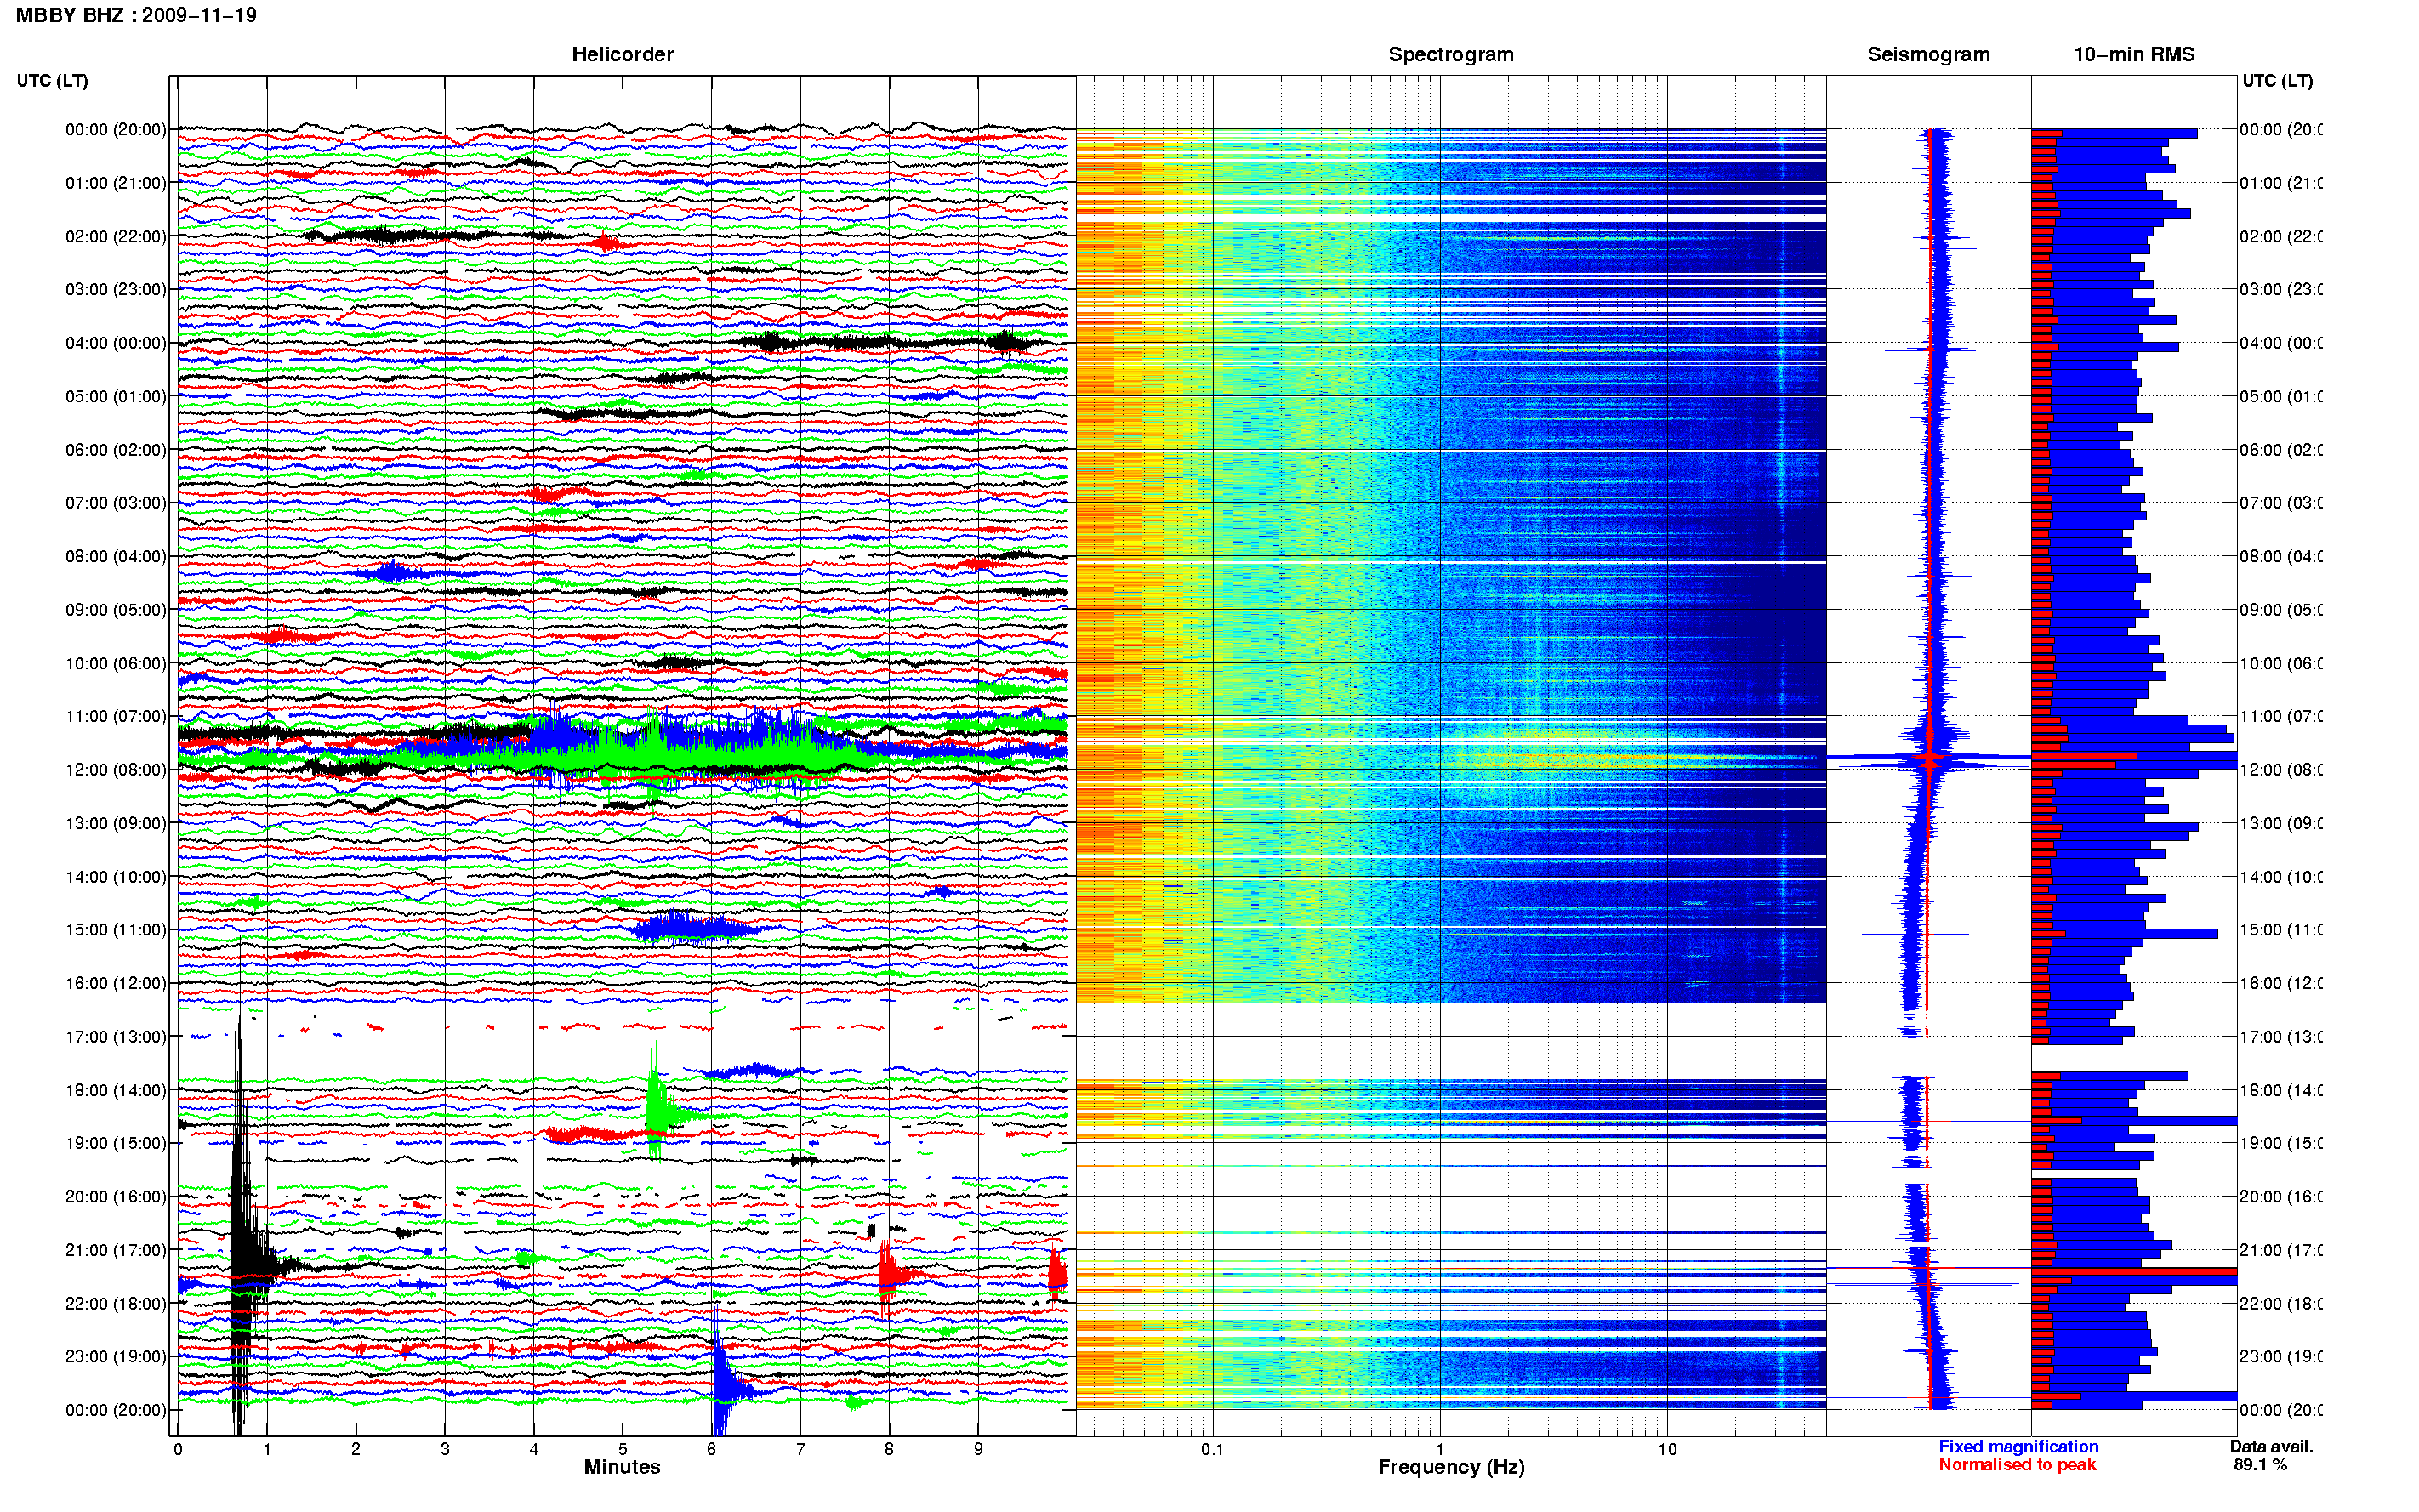Click left-axis label 09:00 (05:00)
This screenshot has height=1512, width=2419.
tap(116, 610)
